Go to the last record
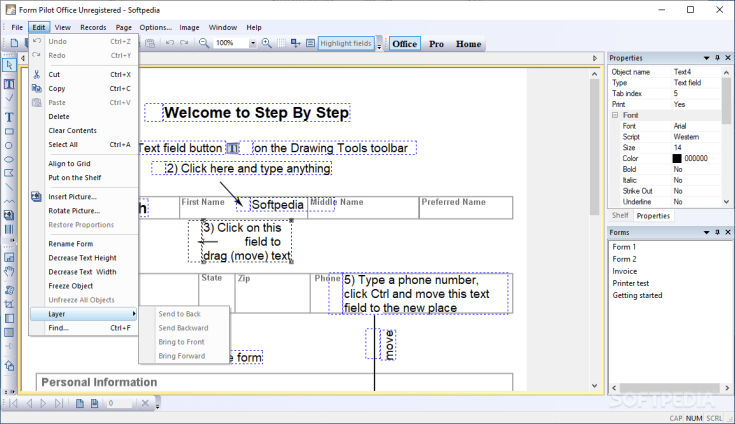The image size is (735, 424). 59,403
